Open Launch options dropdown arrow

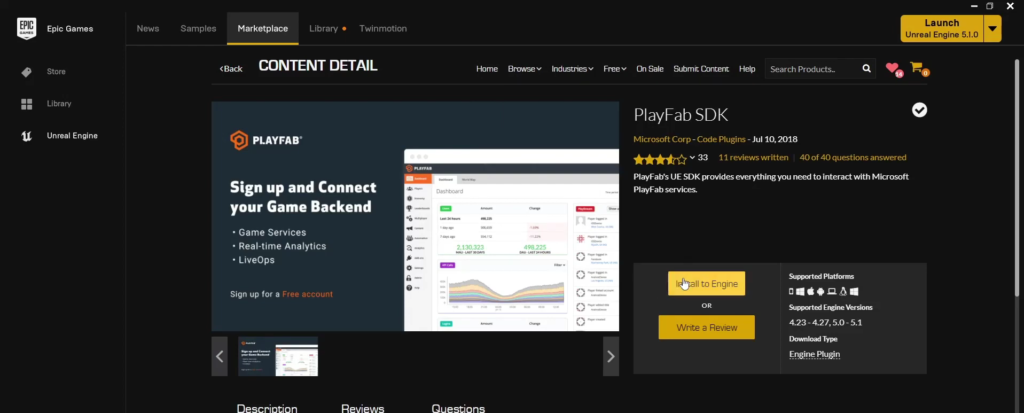click(x=993, y=29)
